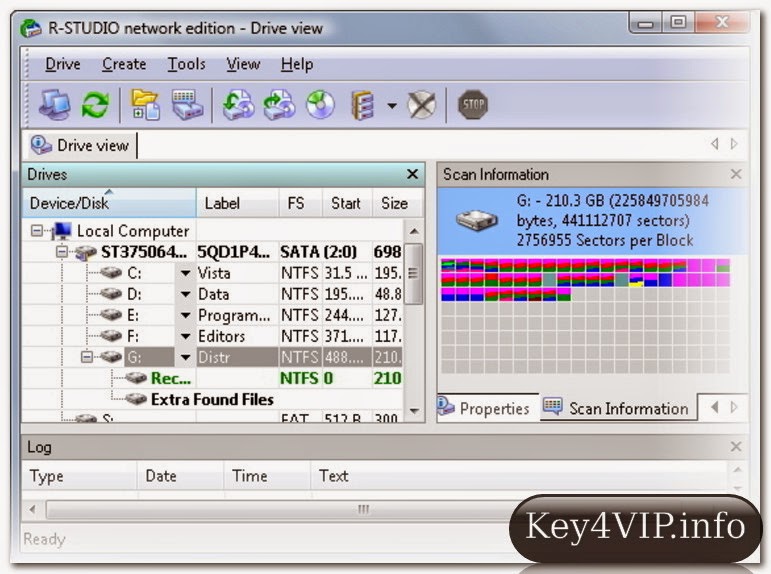Screen dimensions: 771x574
Task: Click the scan information panel tab-scroll left arrow
Action: point(715,407)
